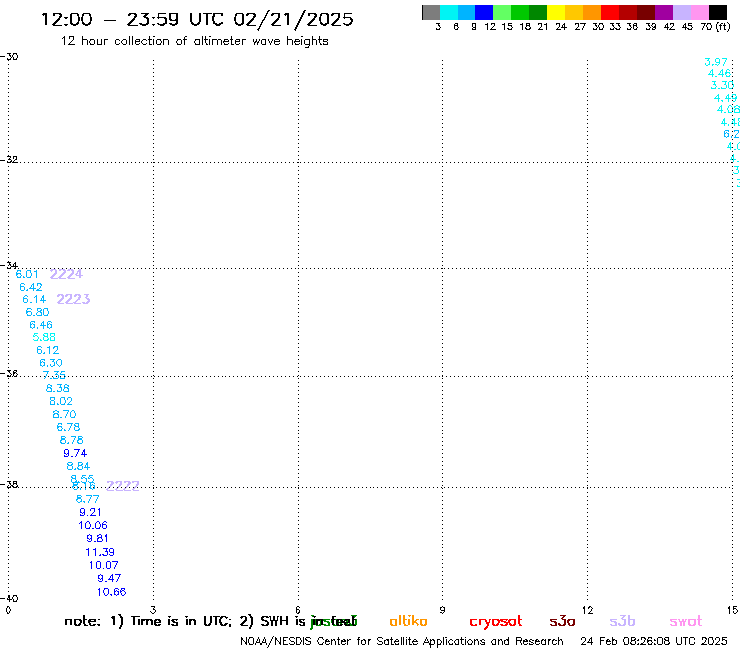Click the 's3b' satellite label
740x650 pixels.
click(x=622, y=621)
